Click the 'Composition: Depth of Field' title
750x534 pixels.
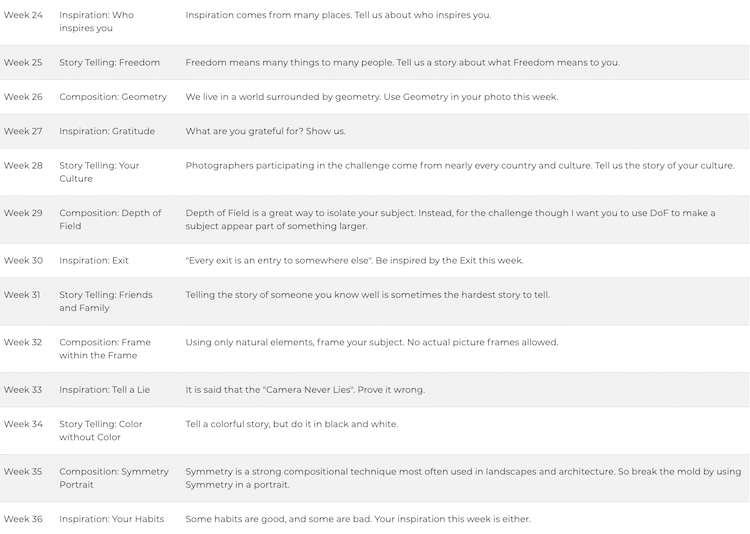pyautogui.click(x=110, y=219)
